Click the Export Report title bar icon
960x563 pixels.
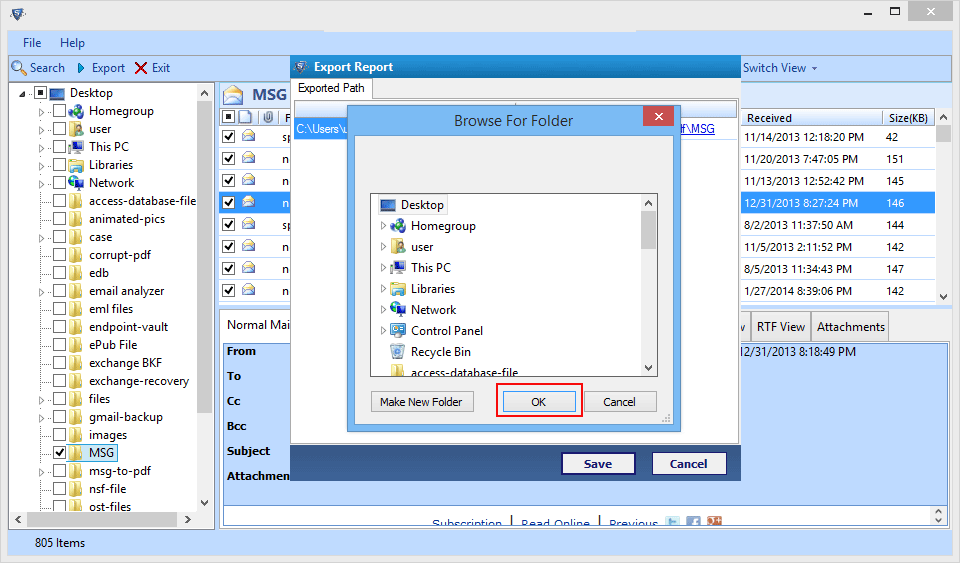tap(300, 67)
